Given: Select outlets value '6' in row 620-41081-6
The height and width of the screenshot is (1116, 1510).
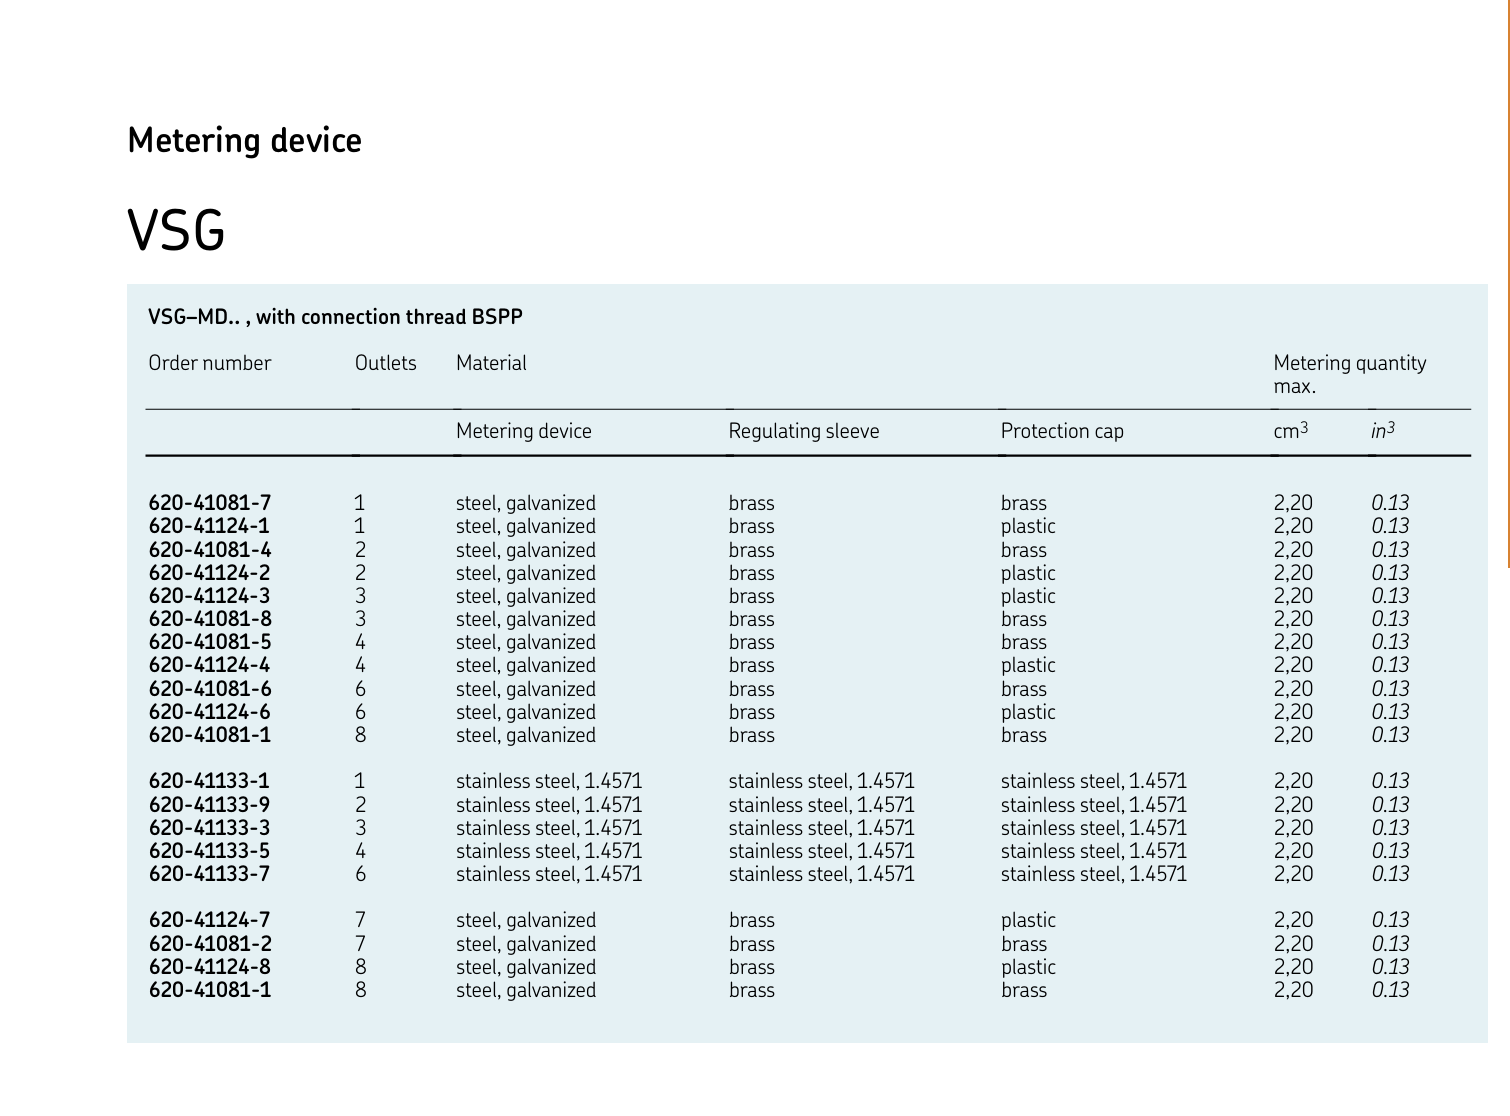Looking at the screenshot, I should pos(360,689).
